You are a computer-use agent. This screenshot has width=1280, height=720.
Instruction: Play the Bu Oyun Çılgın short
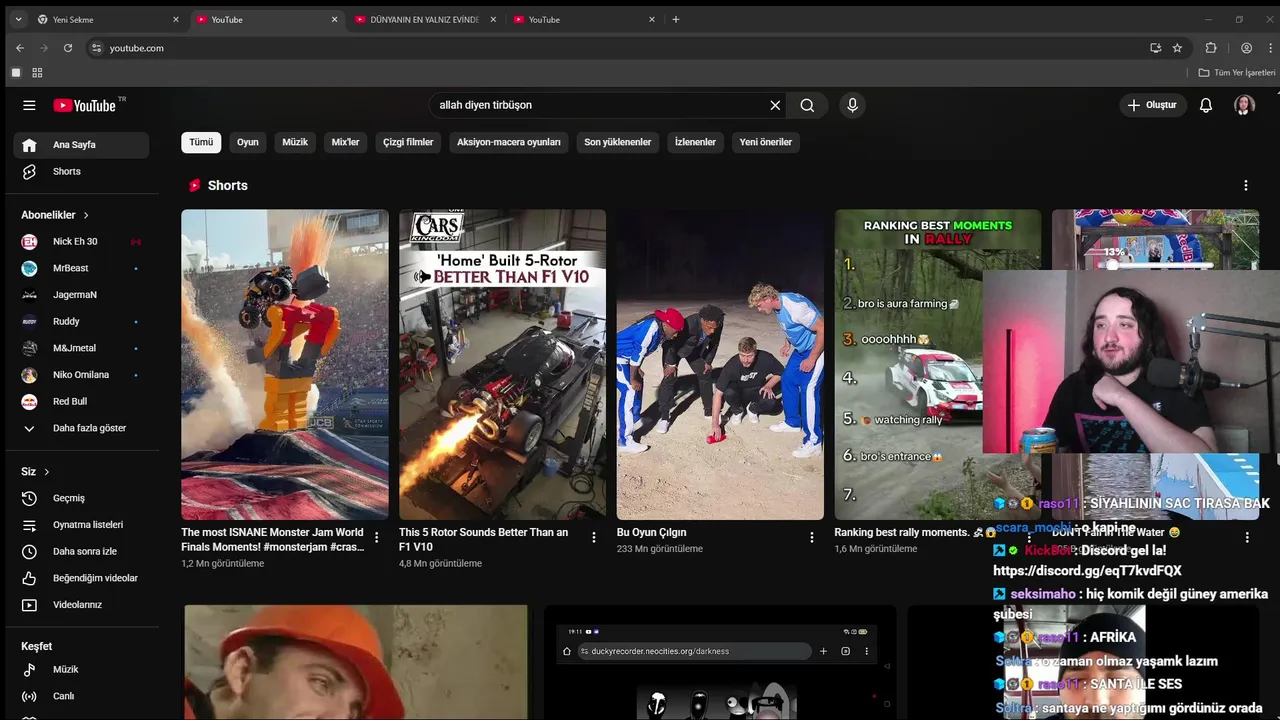tap(720, 364)
